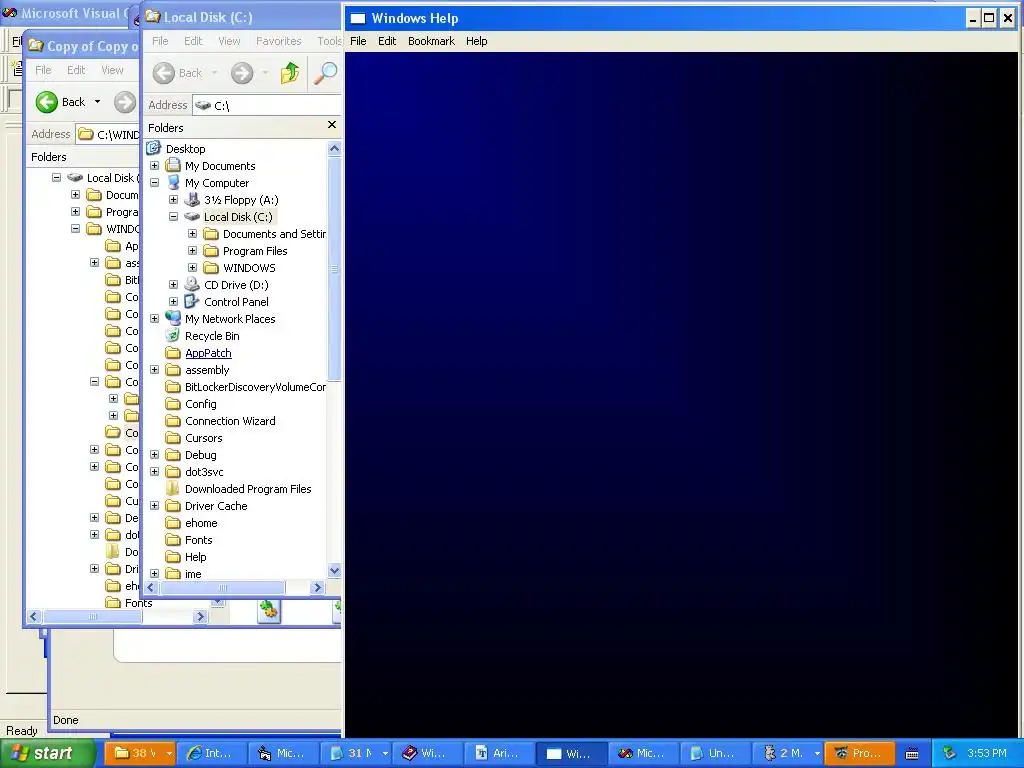Click the address field showing C:\
Viewport: 1024px width, 768px height.
[x=267, y=105]
